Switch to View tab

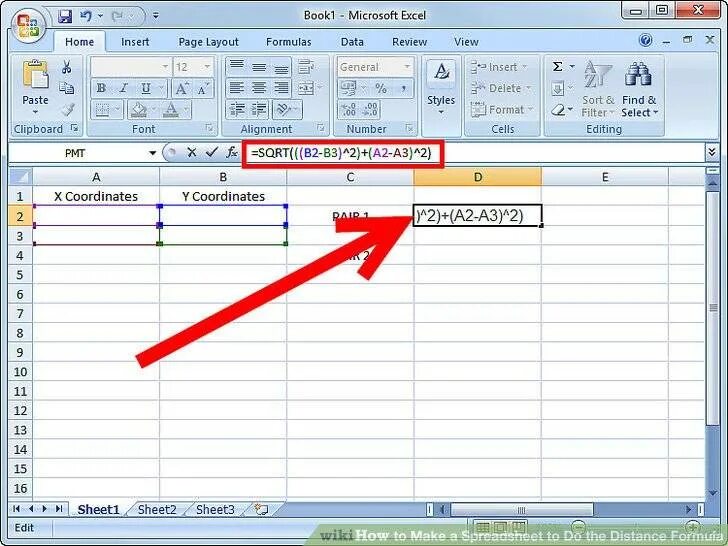[x=466, y=42]
